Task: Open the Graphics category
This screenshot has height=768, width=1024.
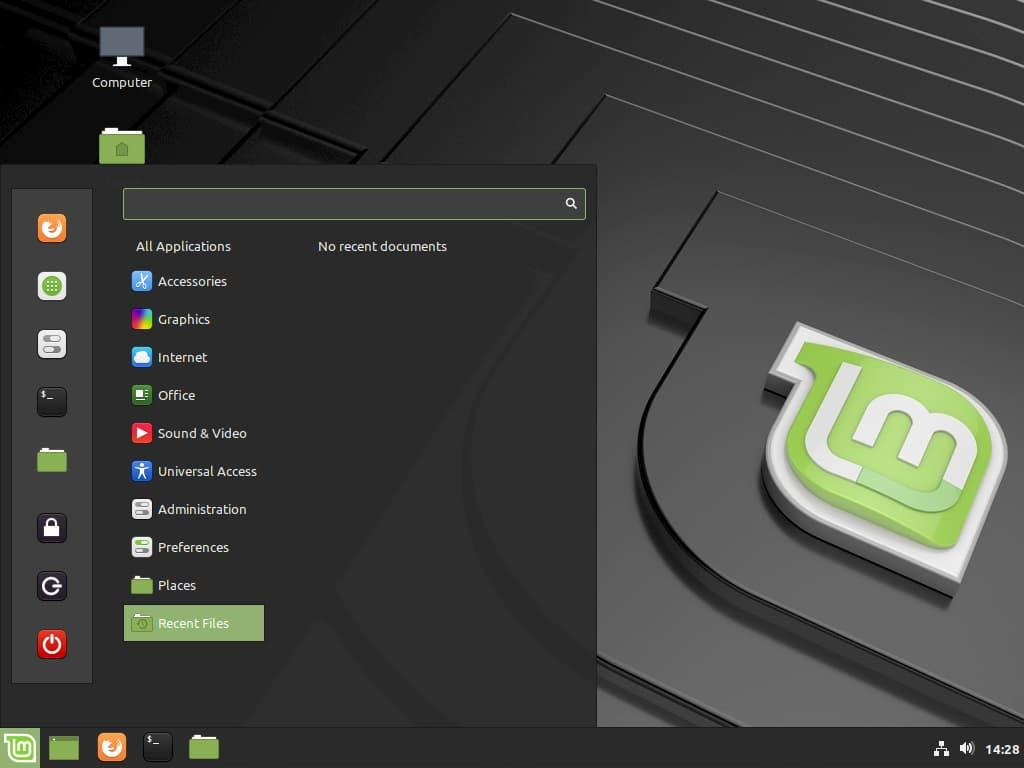Action: pyautogui.click(x=194, y=319)
